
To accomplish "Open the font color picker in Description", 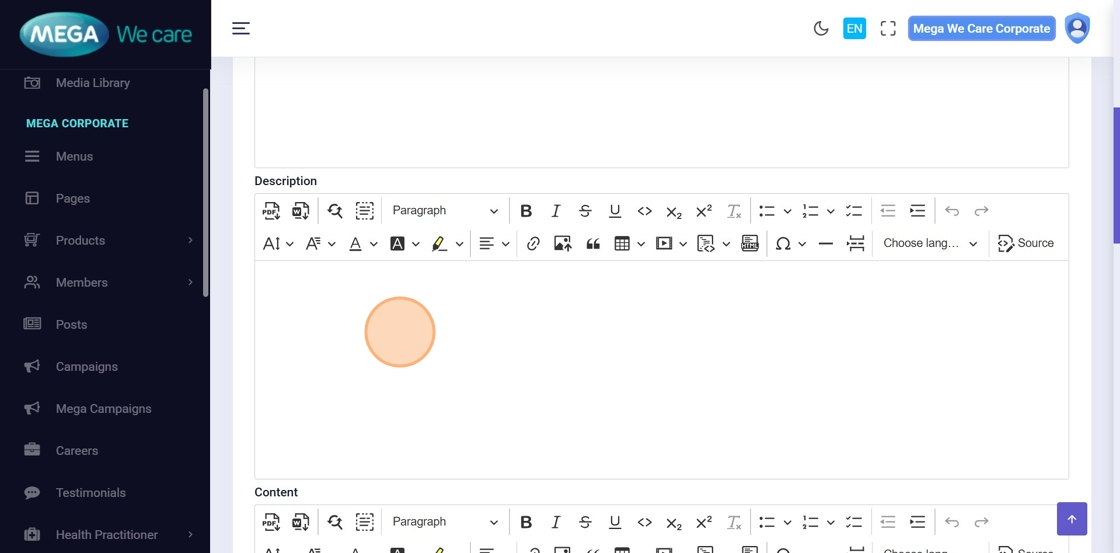I will [x=356, y=244].
